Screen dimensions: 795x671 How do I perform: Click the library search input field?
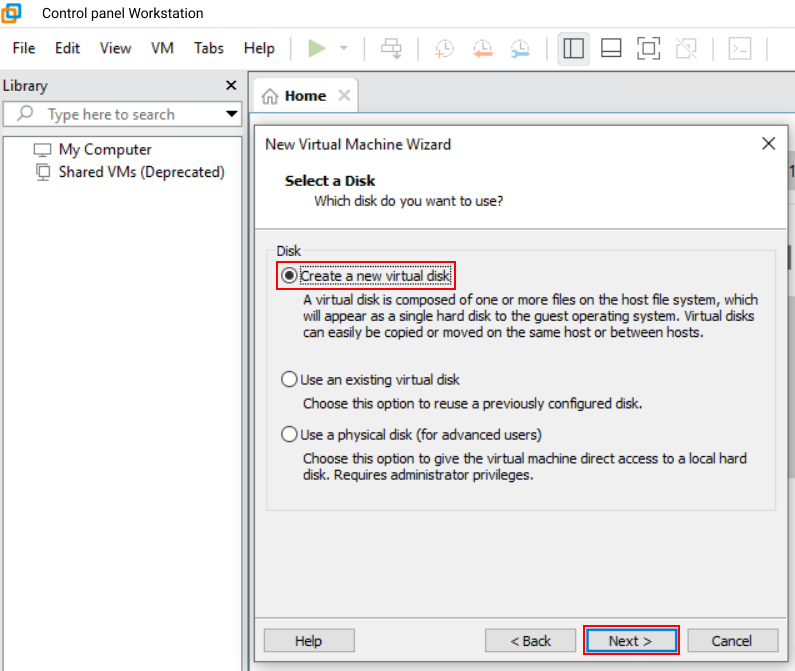coord(120,114)
